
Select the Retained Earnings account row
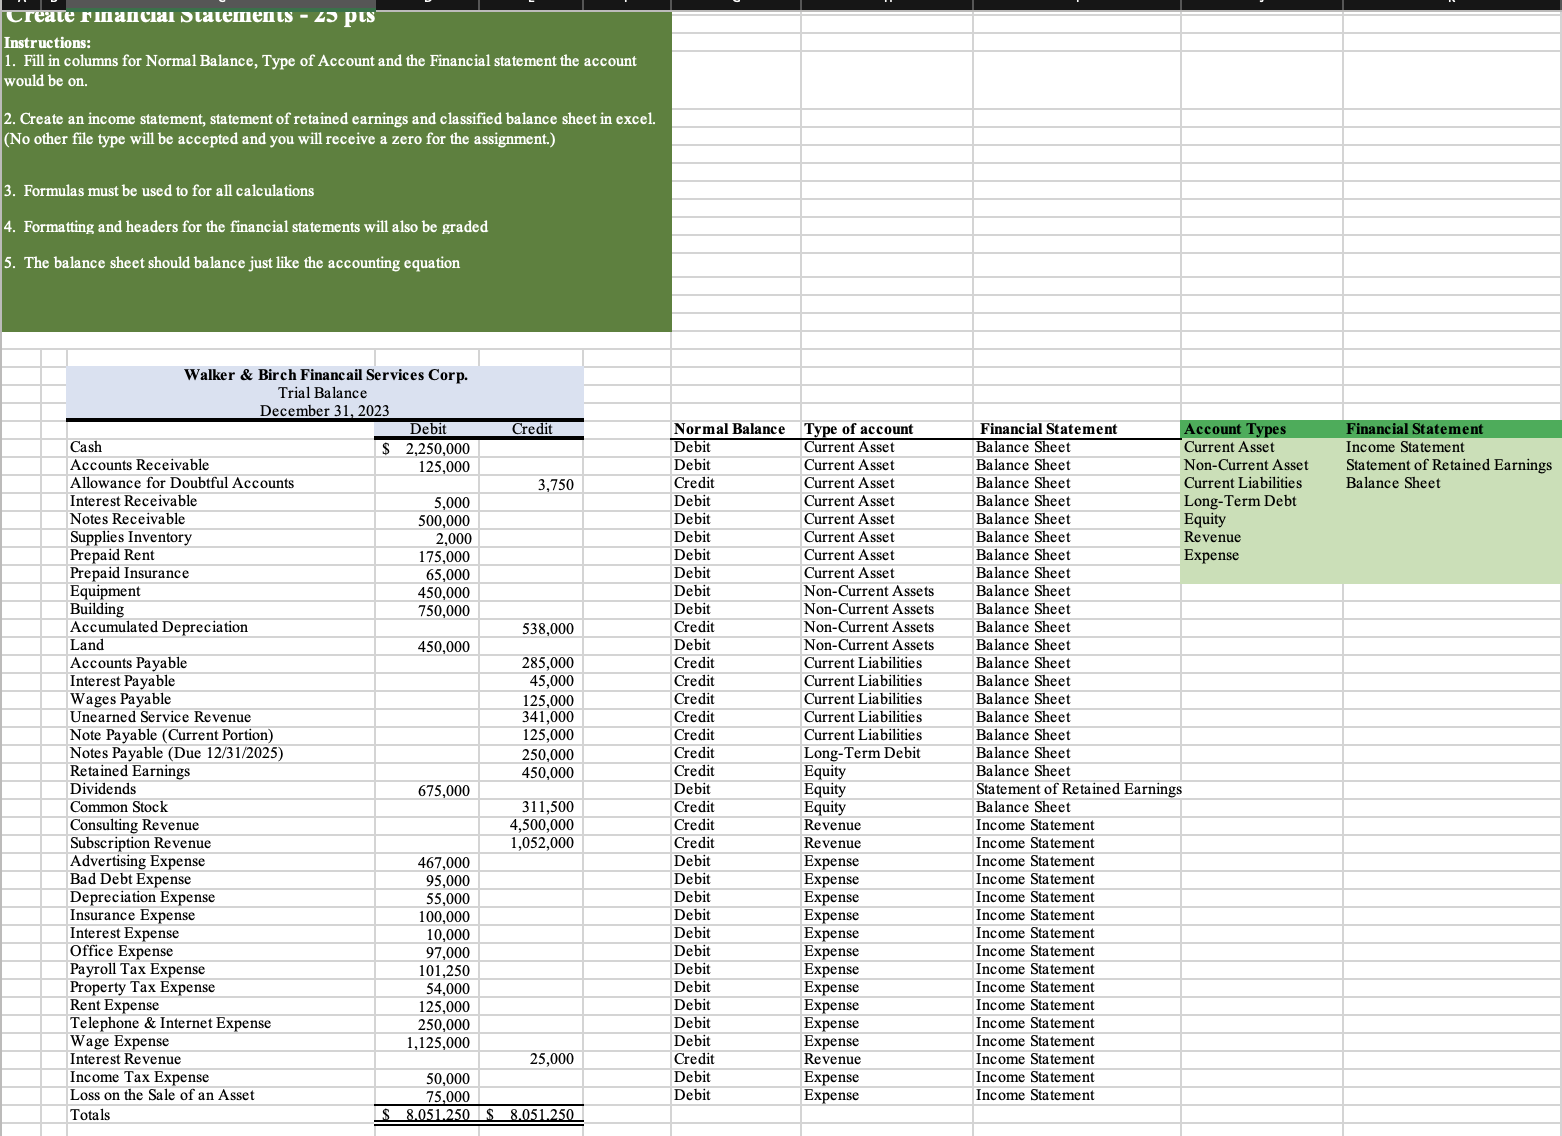129,771
